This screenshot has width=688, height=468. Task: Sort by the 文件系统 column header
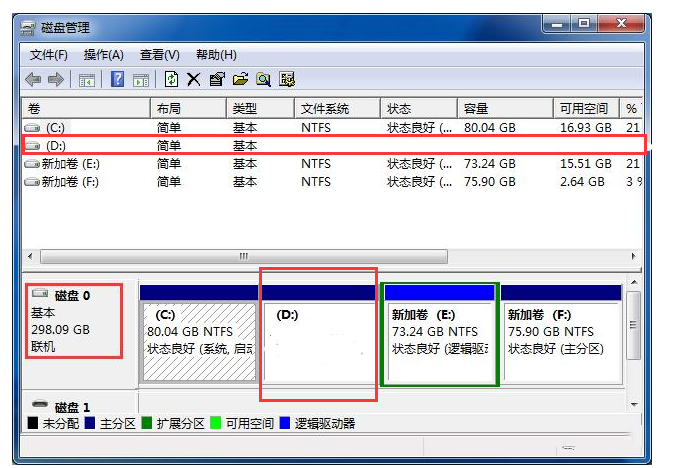pyautogui.click(x=337, y=108)
